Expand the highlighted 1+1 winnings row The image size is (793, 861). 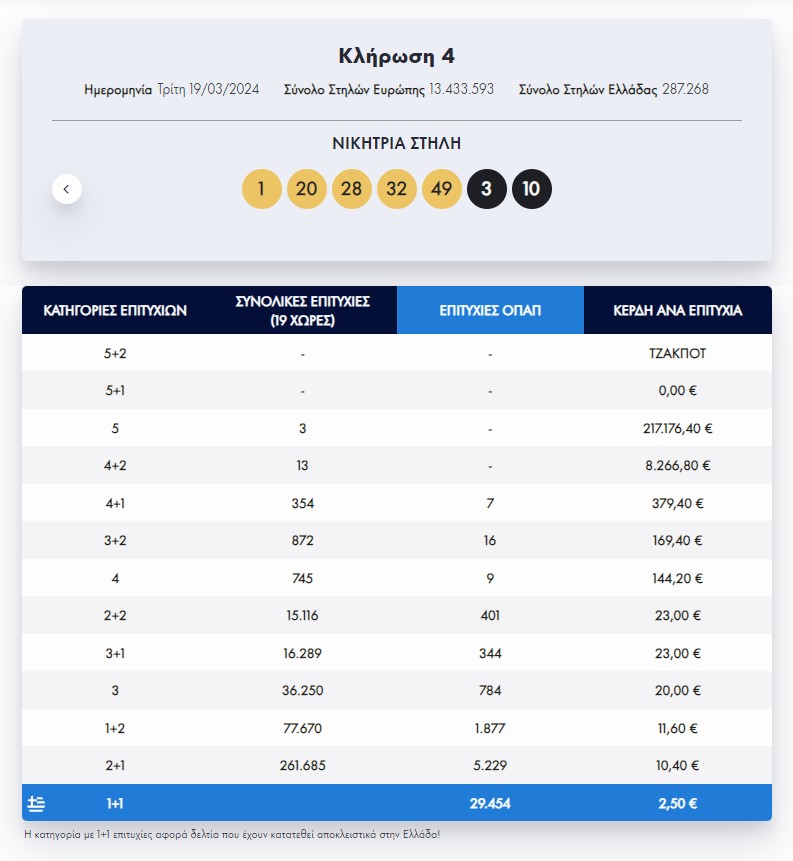pos(396,802)
